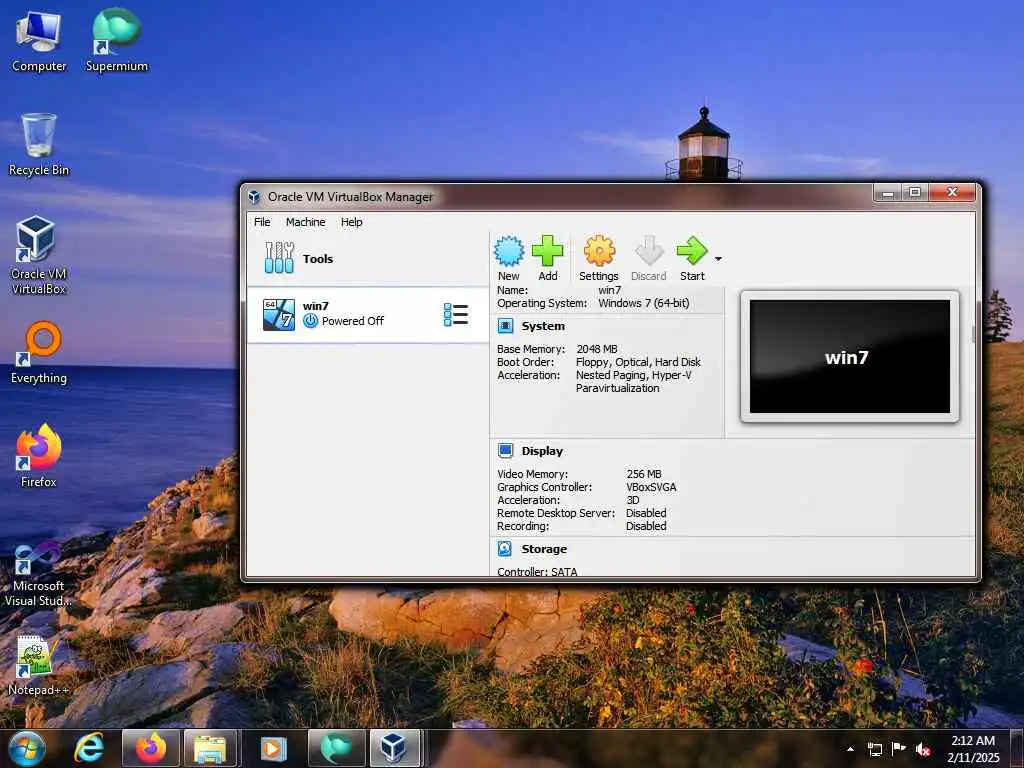This screenshot has width=1024, height=768.
Task: Select the Oracle VM VirtualBox desktop shortcut
Action: pyautogui.click(x=39, y=255)
